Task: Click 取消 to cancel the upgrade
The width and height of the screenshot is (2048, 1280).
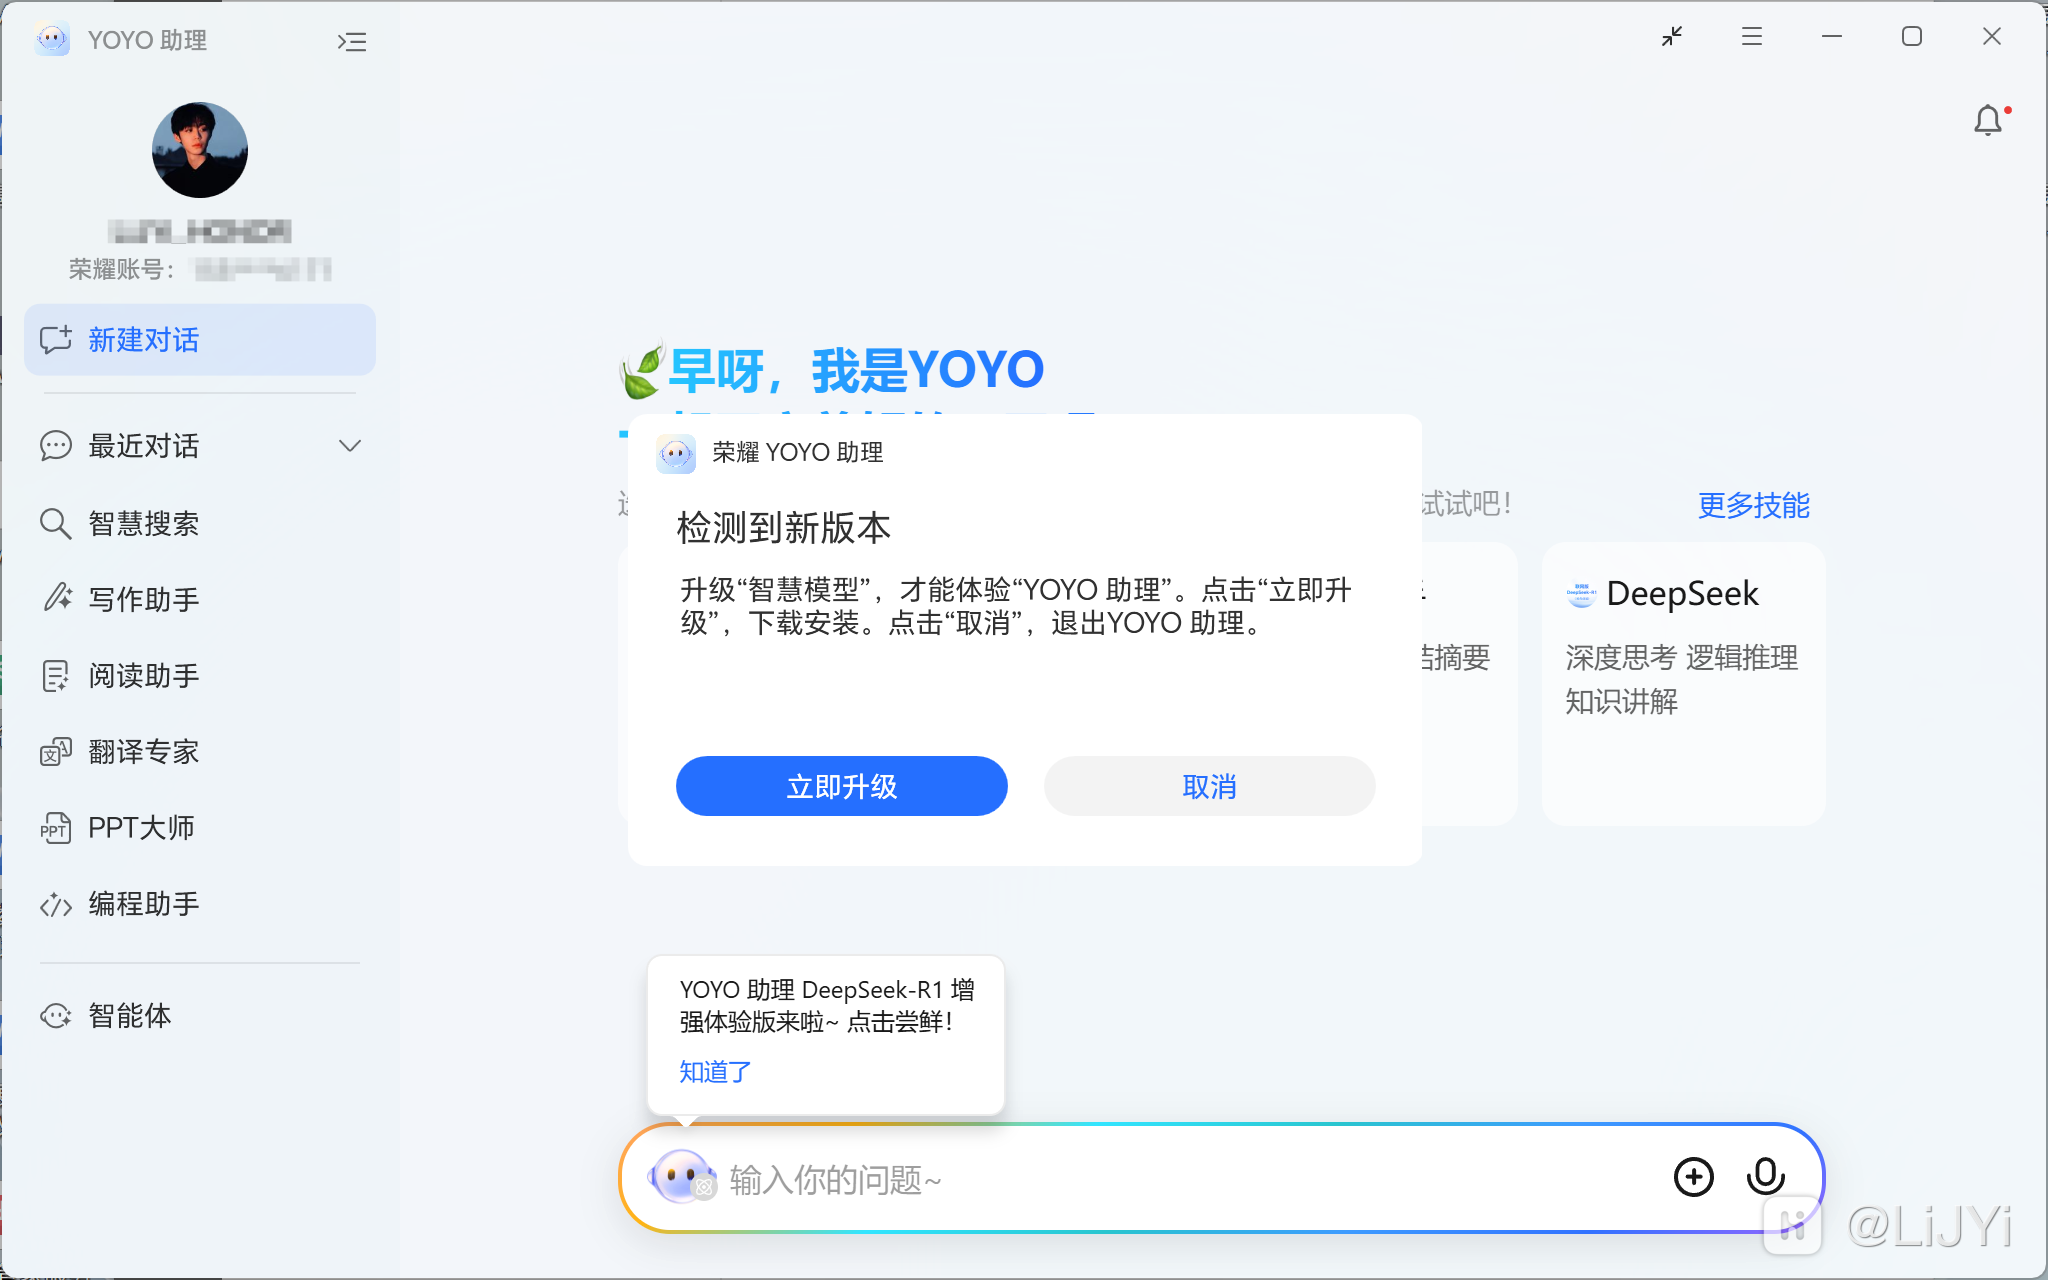Action: click(x=1210, y=786)
